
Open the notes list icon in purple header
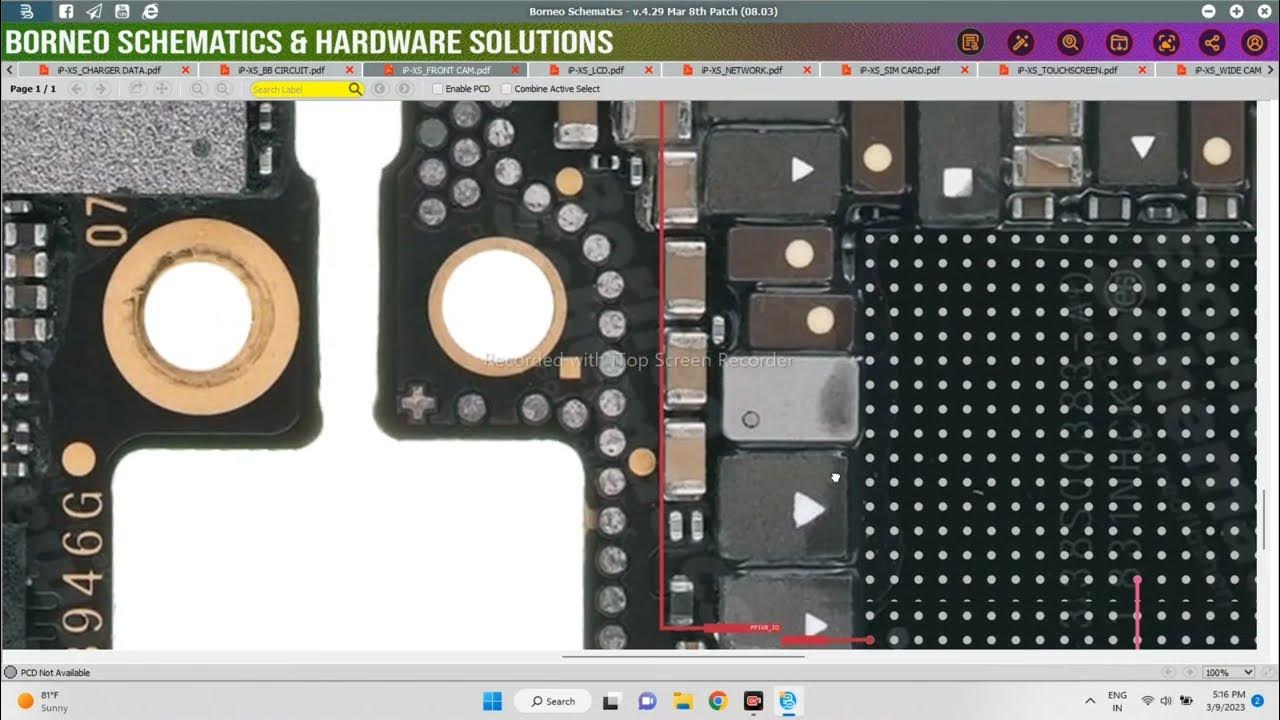969,43
